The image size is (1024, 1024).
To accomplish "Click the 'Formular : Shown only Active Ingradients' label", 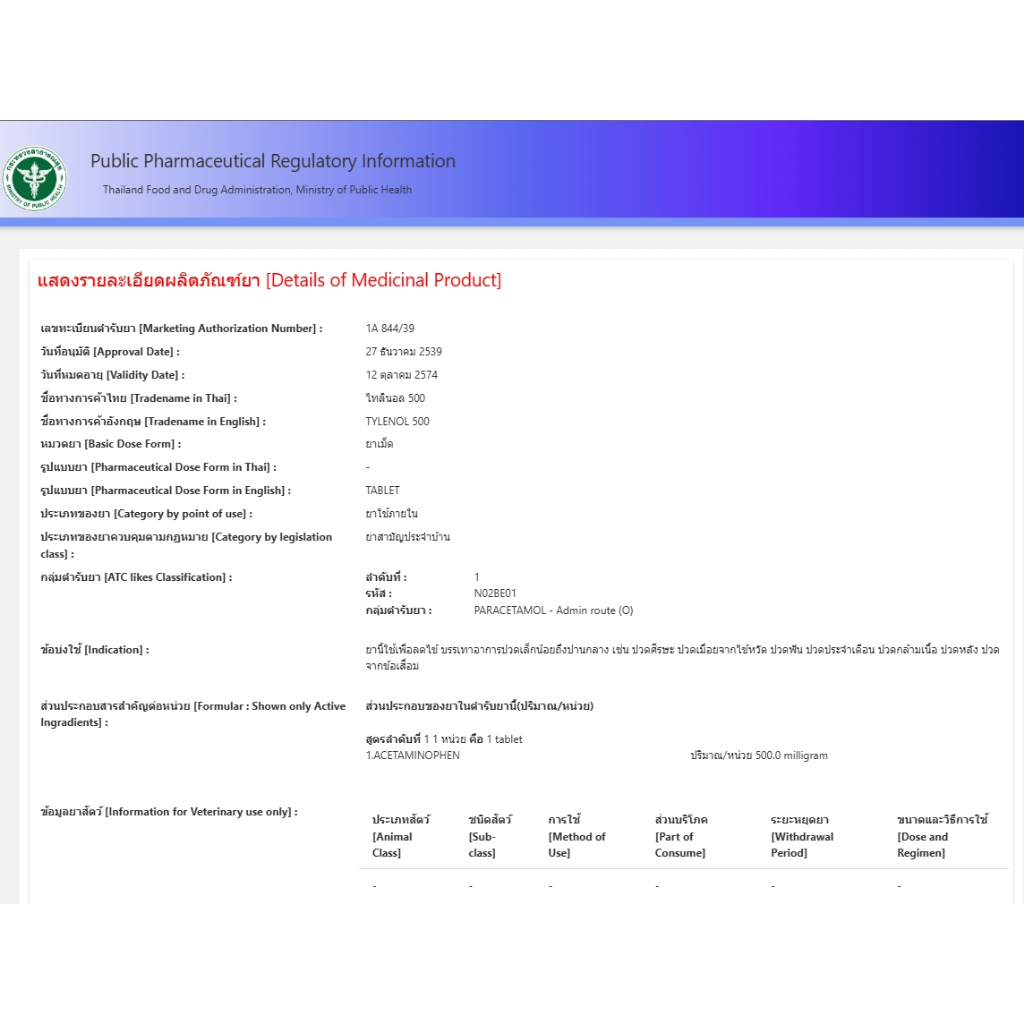I will pos(193,714).
